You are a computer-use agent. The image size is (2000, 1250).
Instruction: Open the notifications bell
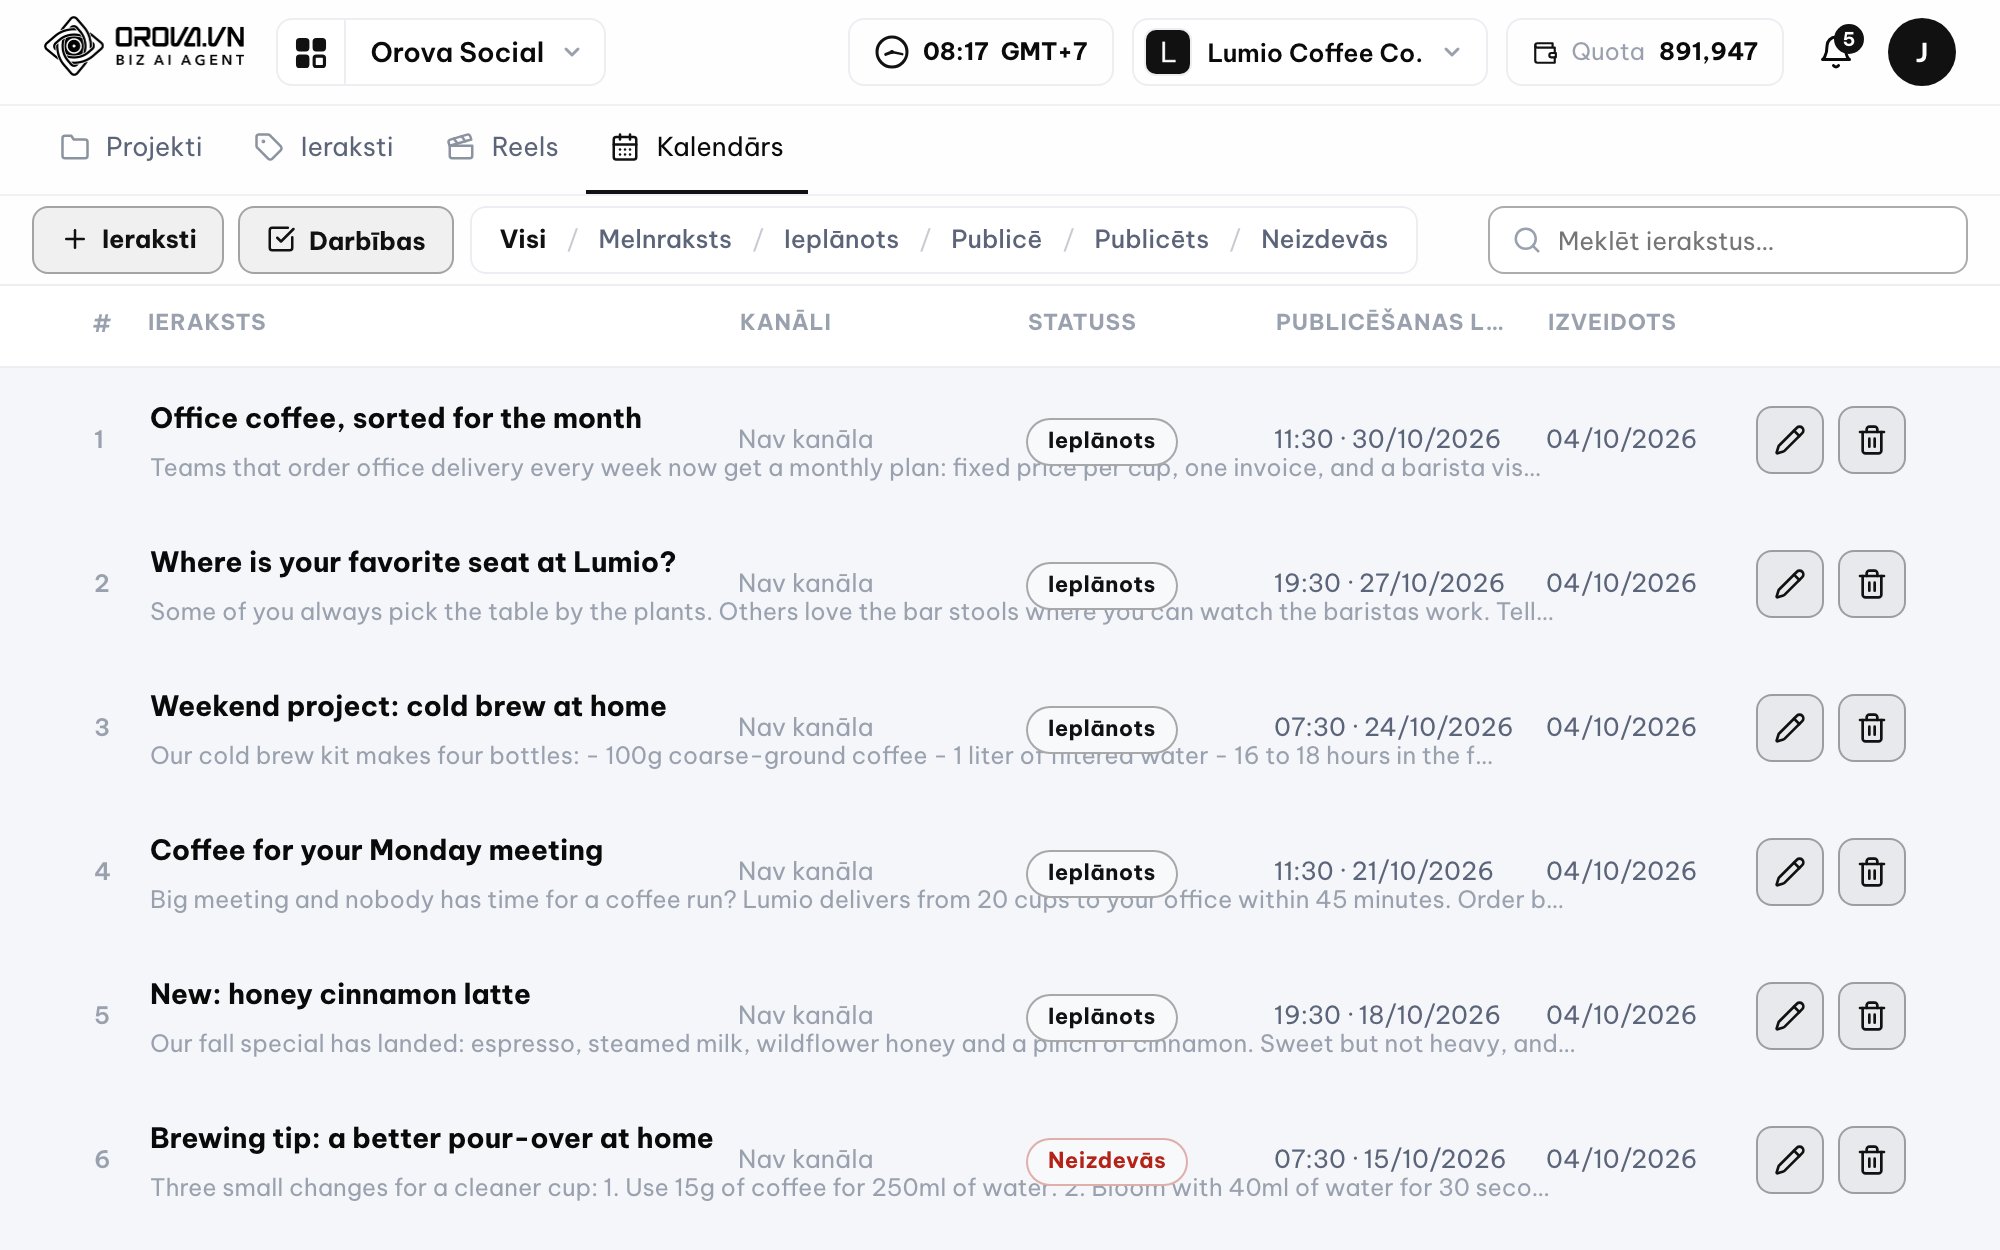pos(1837,51)
